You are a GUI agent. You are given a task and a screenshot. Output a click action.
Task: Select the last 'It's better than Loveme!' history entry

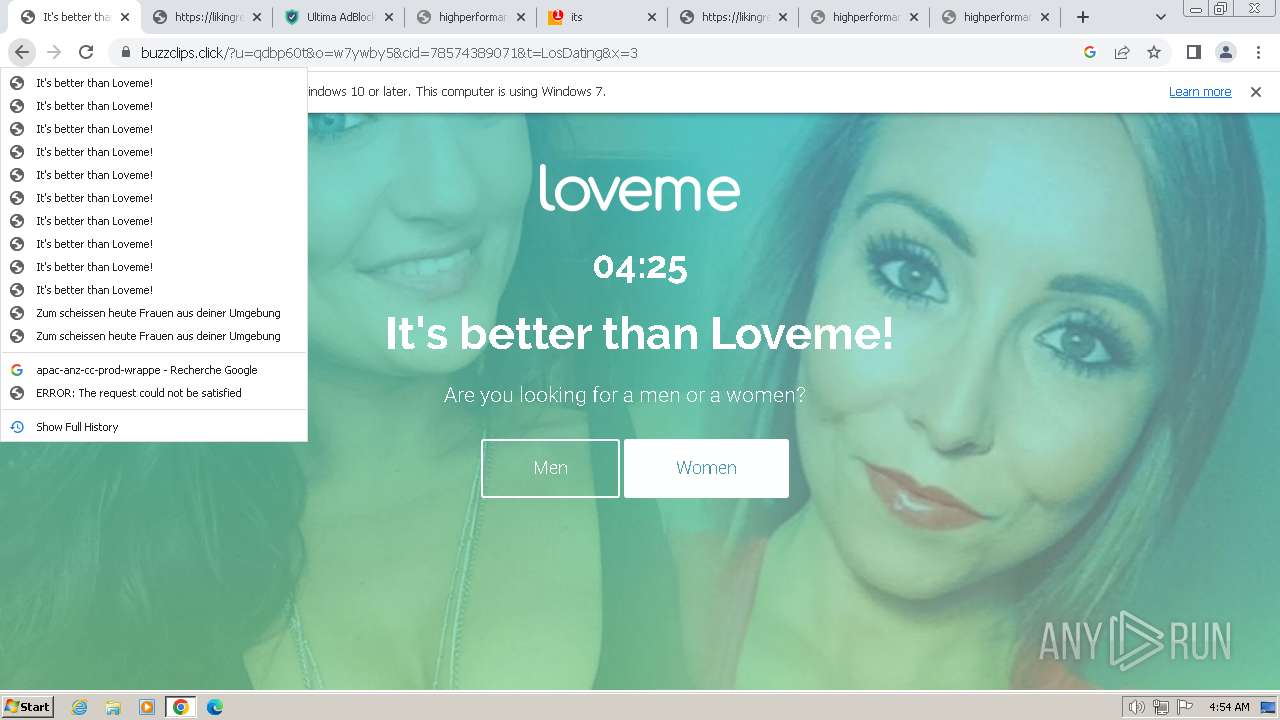(154, 290)
